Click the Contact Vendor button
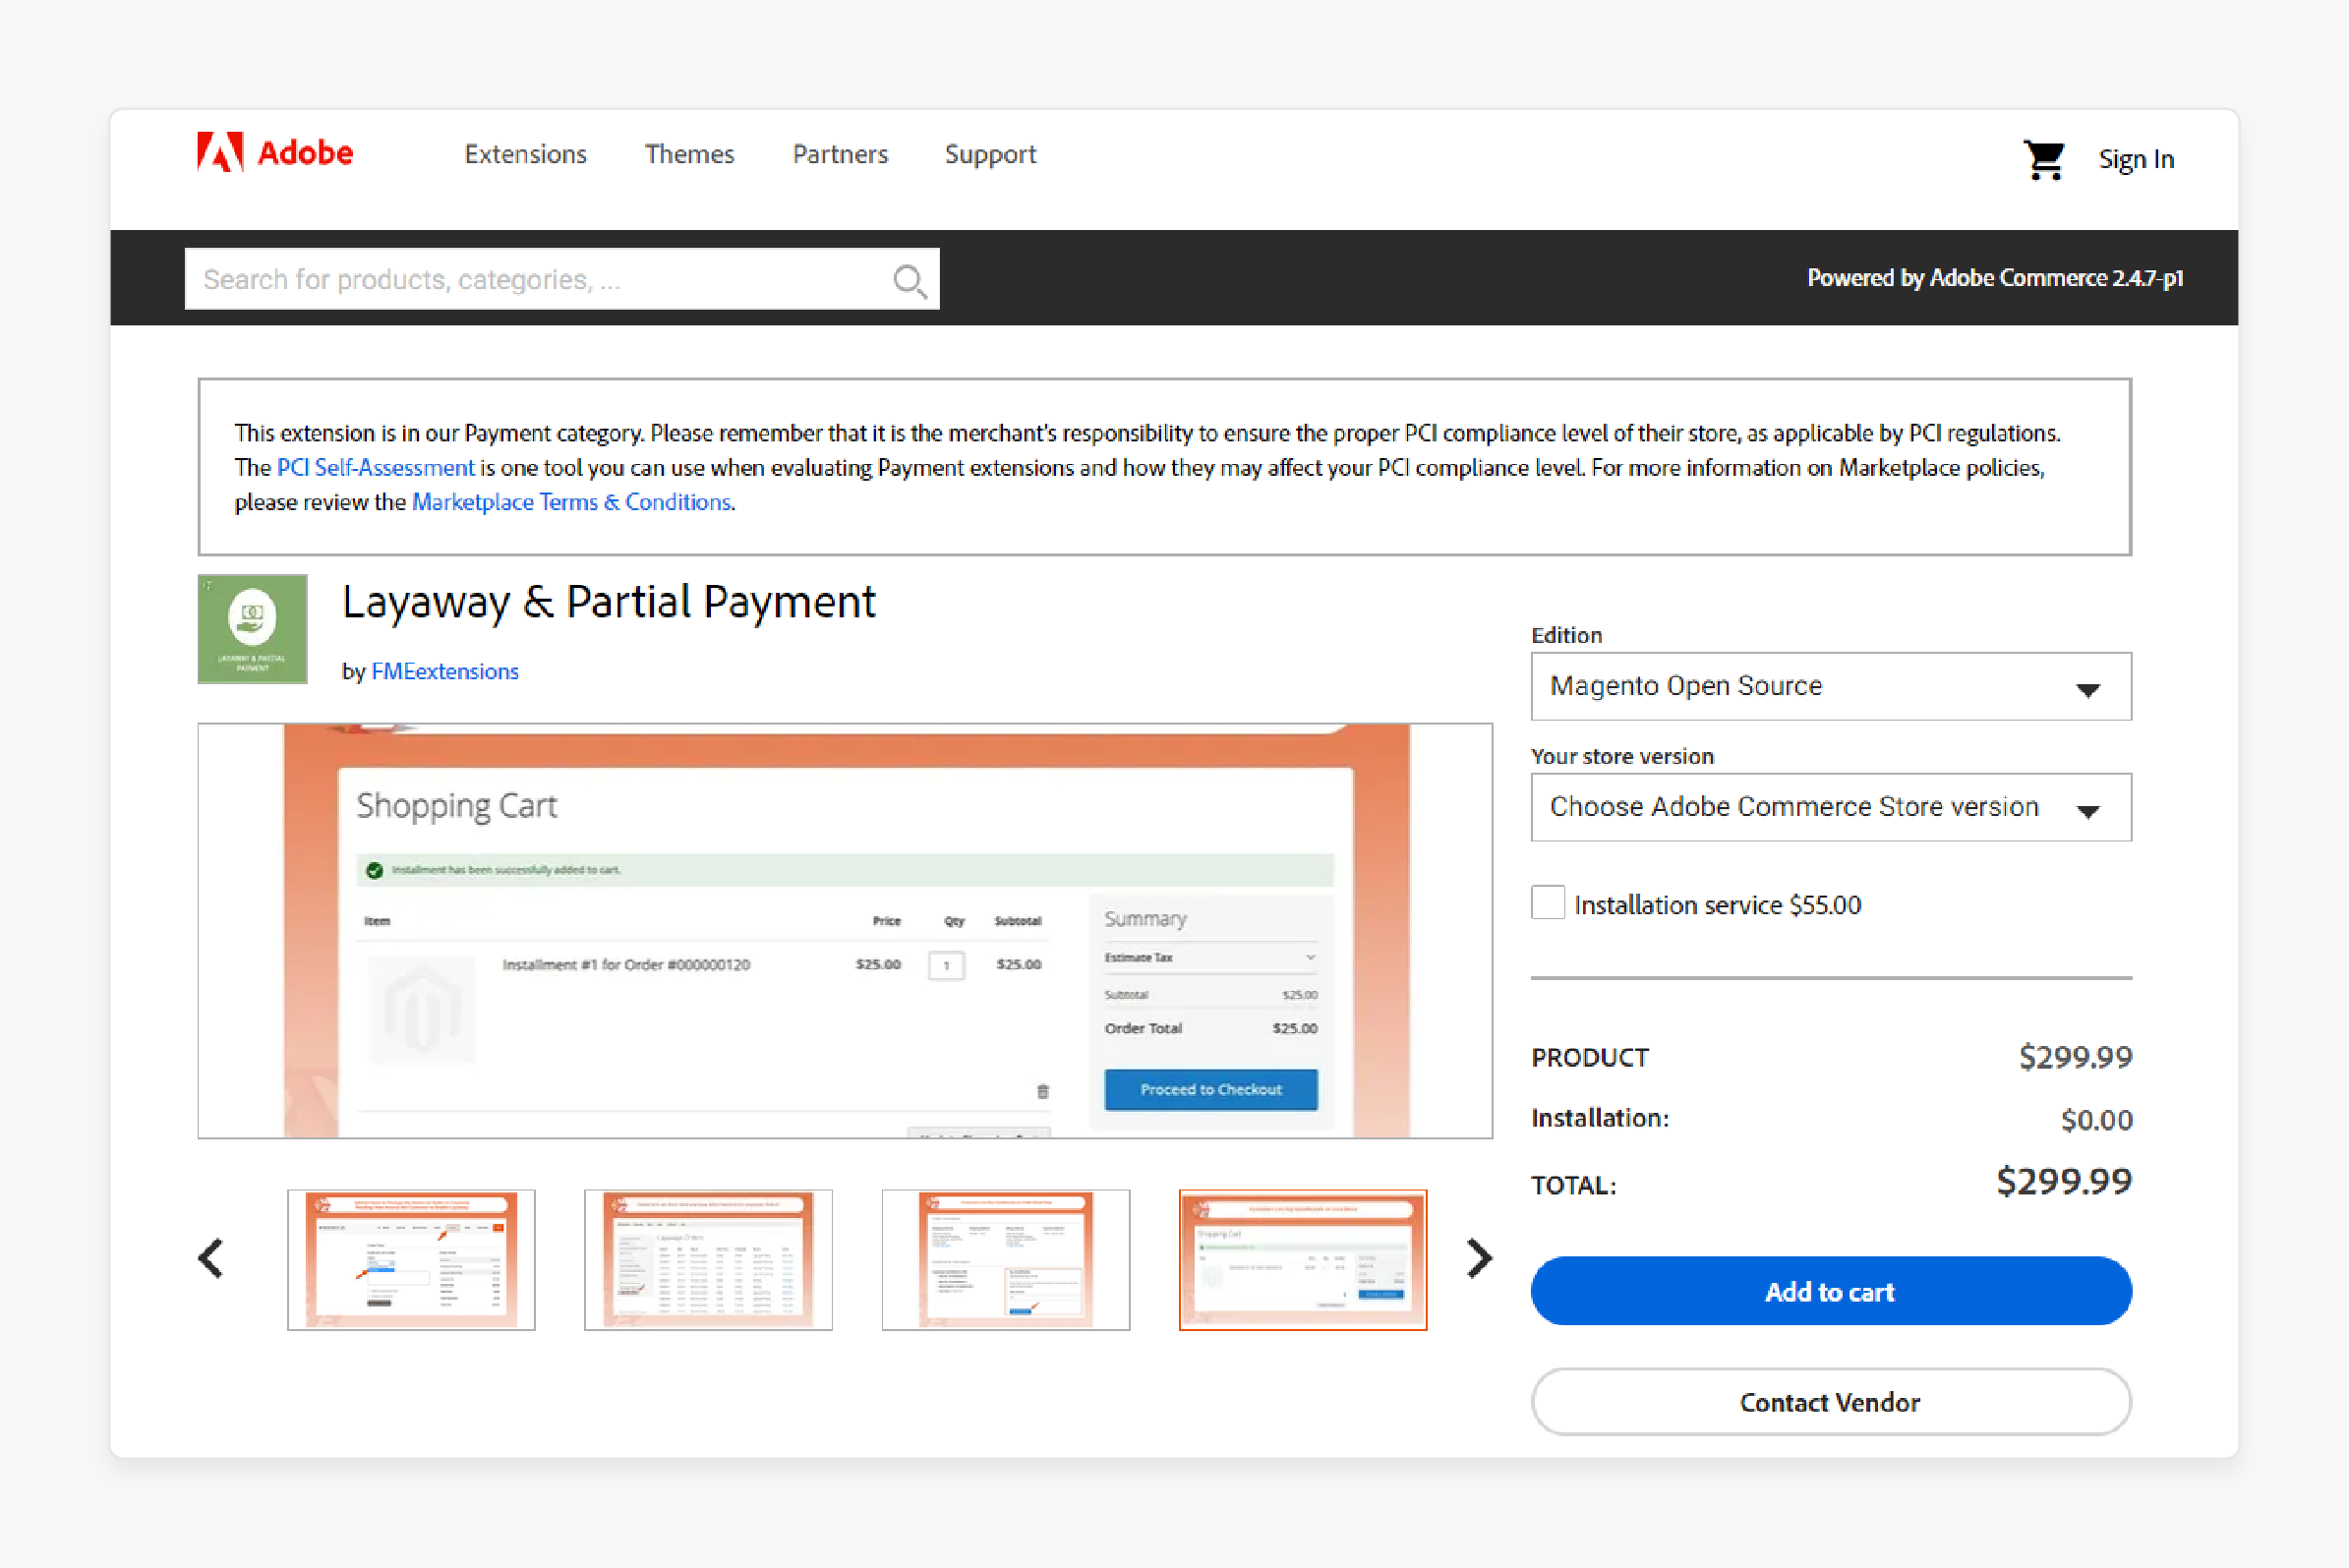The height and width of the screenshot is (1568, 2349). point(1829,1402)
